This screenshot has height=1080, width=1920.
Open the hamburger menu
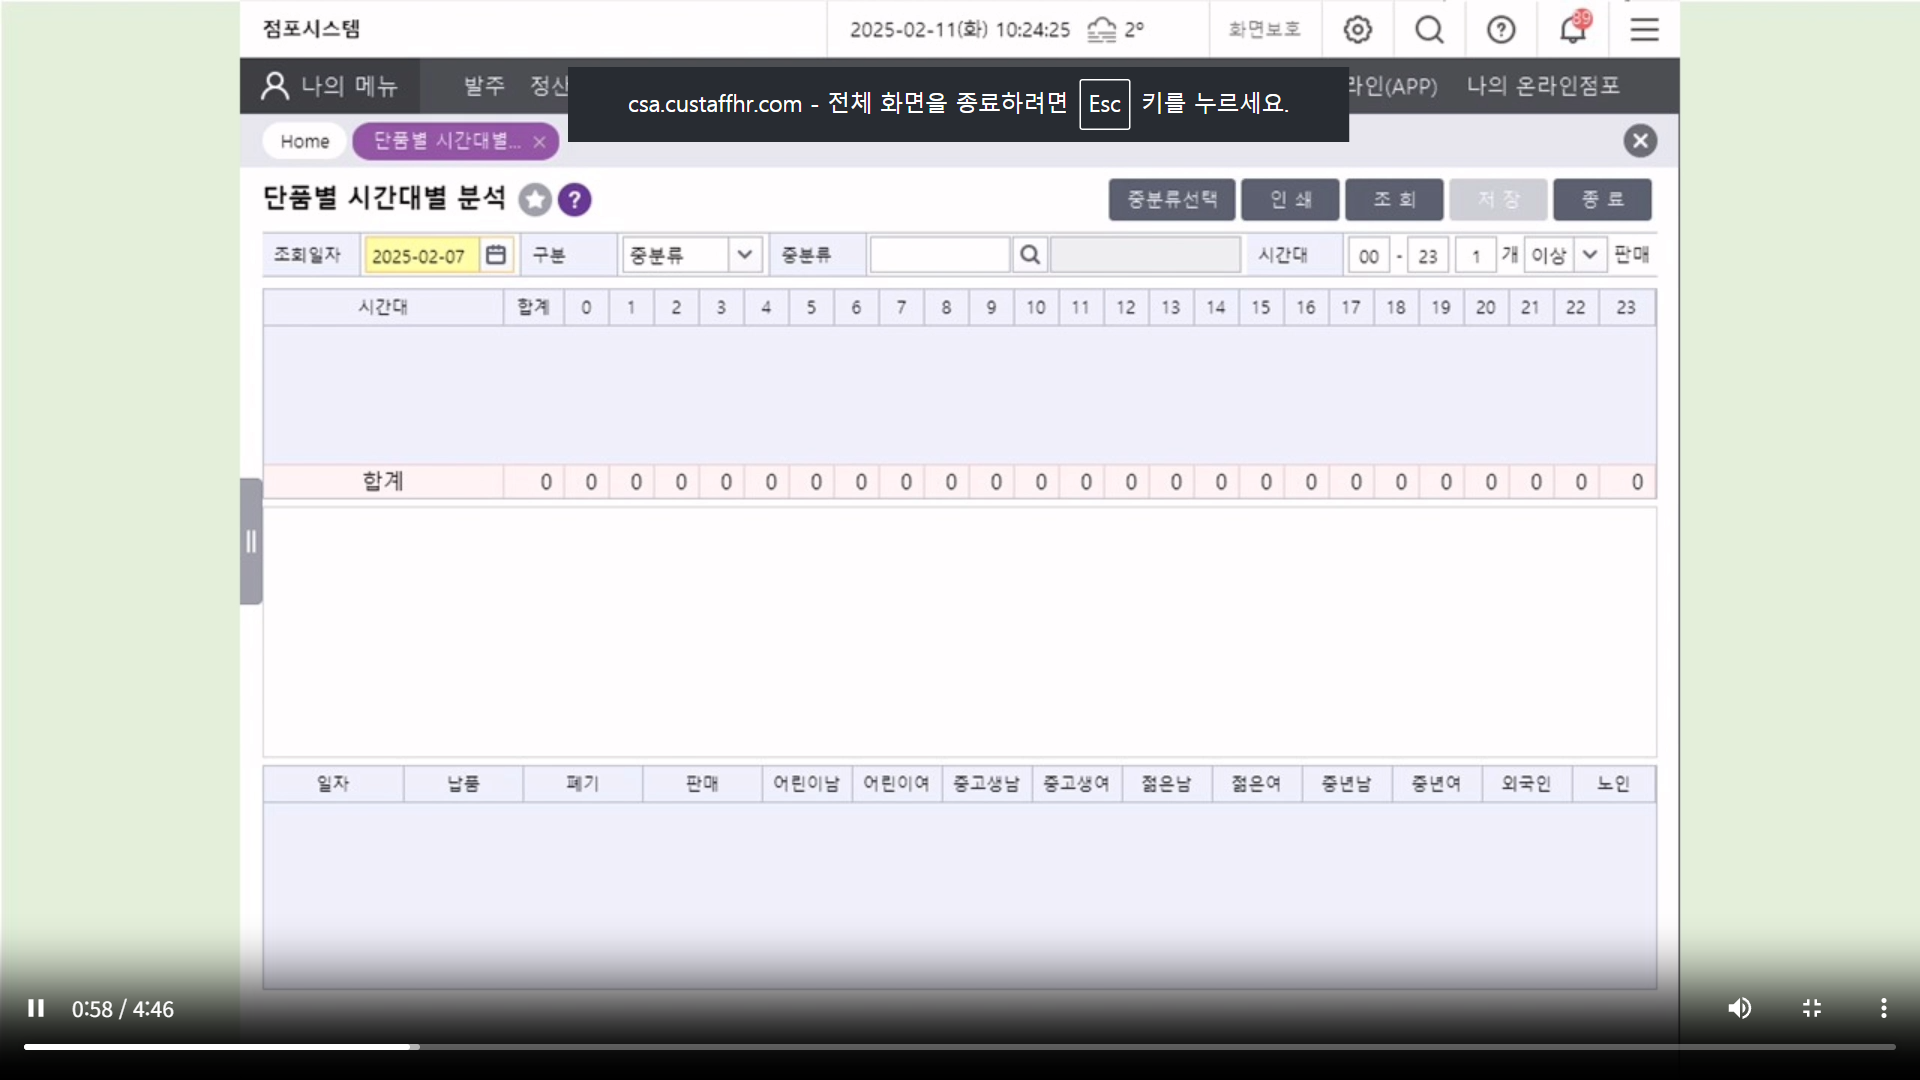pyautogui.click(x=1644, y=30)
